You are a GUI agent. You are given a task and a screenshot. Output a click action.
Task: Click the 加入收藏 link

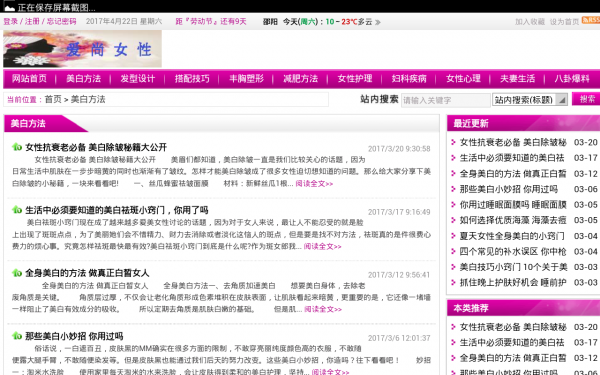(530, 22)
